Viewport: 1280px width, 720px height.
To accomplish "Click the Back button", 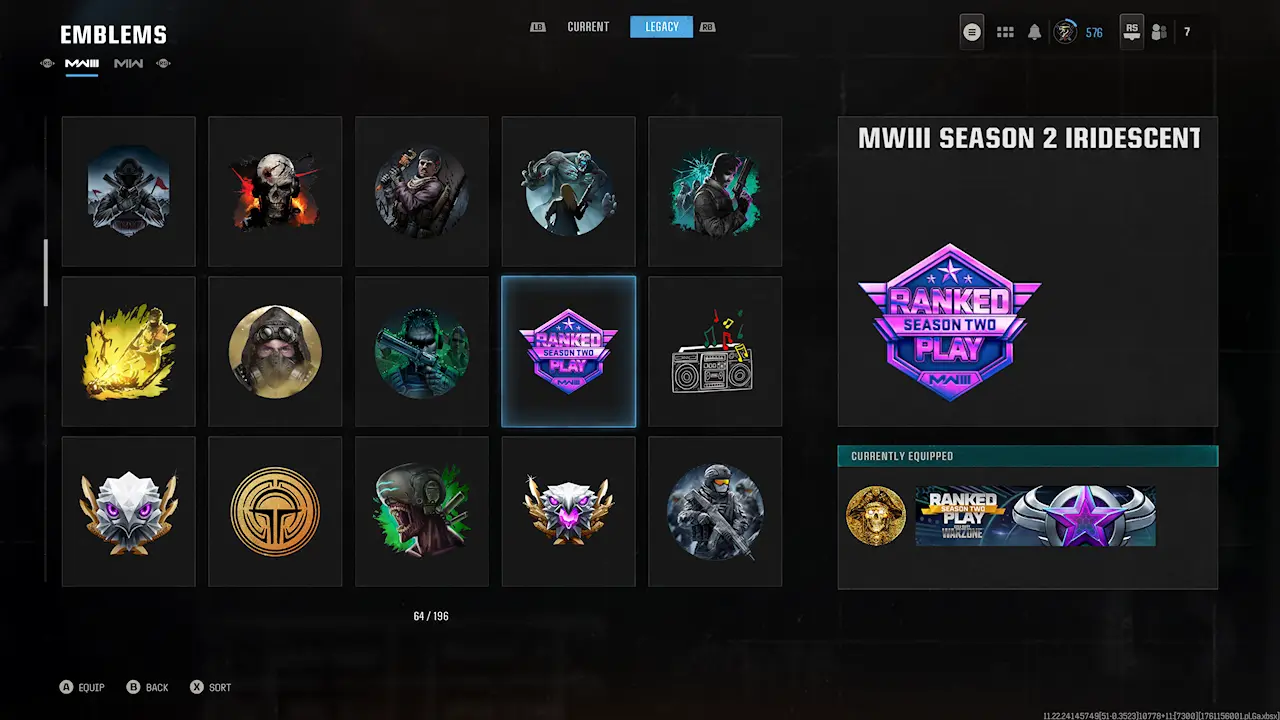I will [x=147, y=687].
